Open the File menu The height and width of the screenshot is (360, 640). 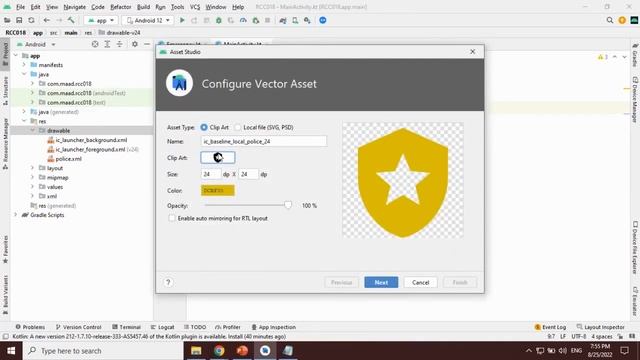point(20,7)
